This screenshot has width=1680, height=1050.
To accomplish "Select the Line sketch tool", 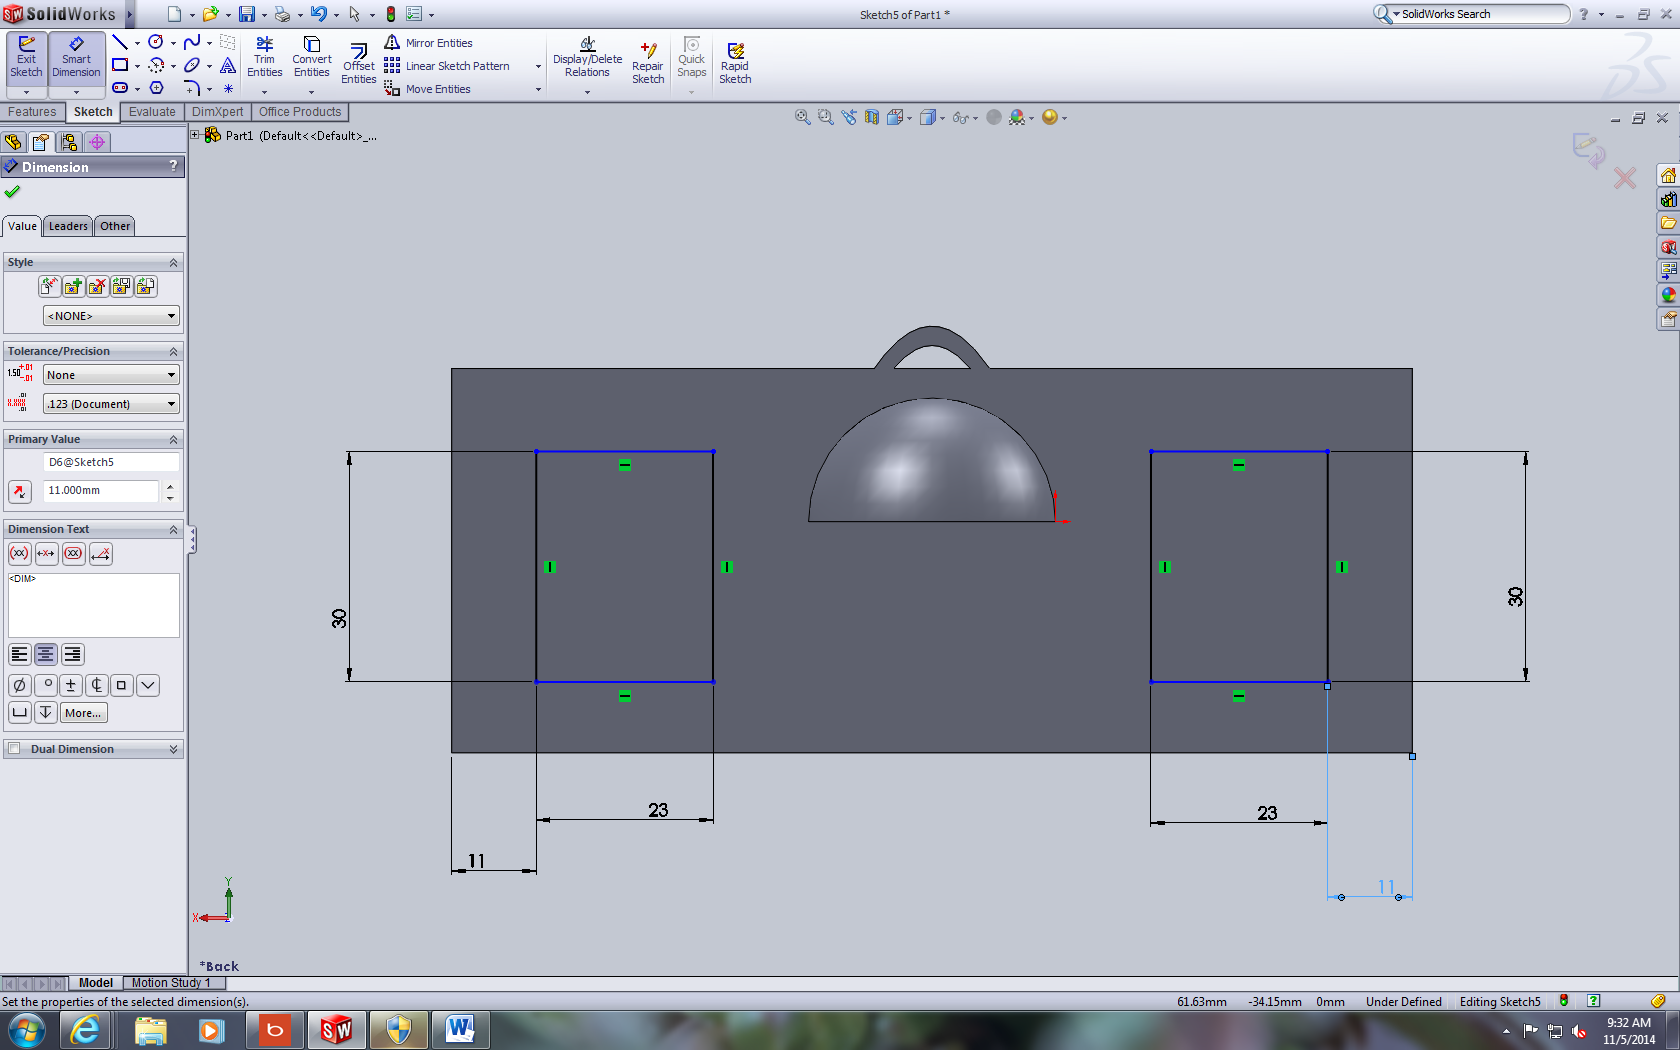I will [x=120, y=42].
